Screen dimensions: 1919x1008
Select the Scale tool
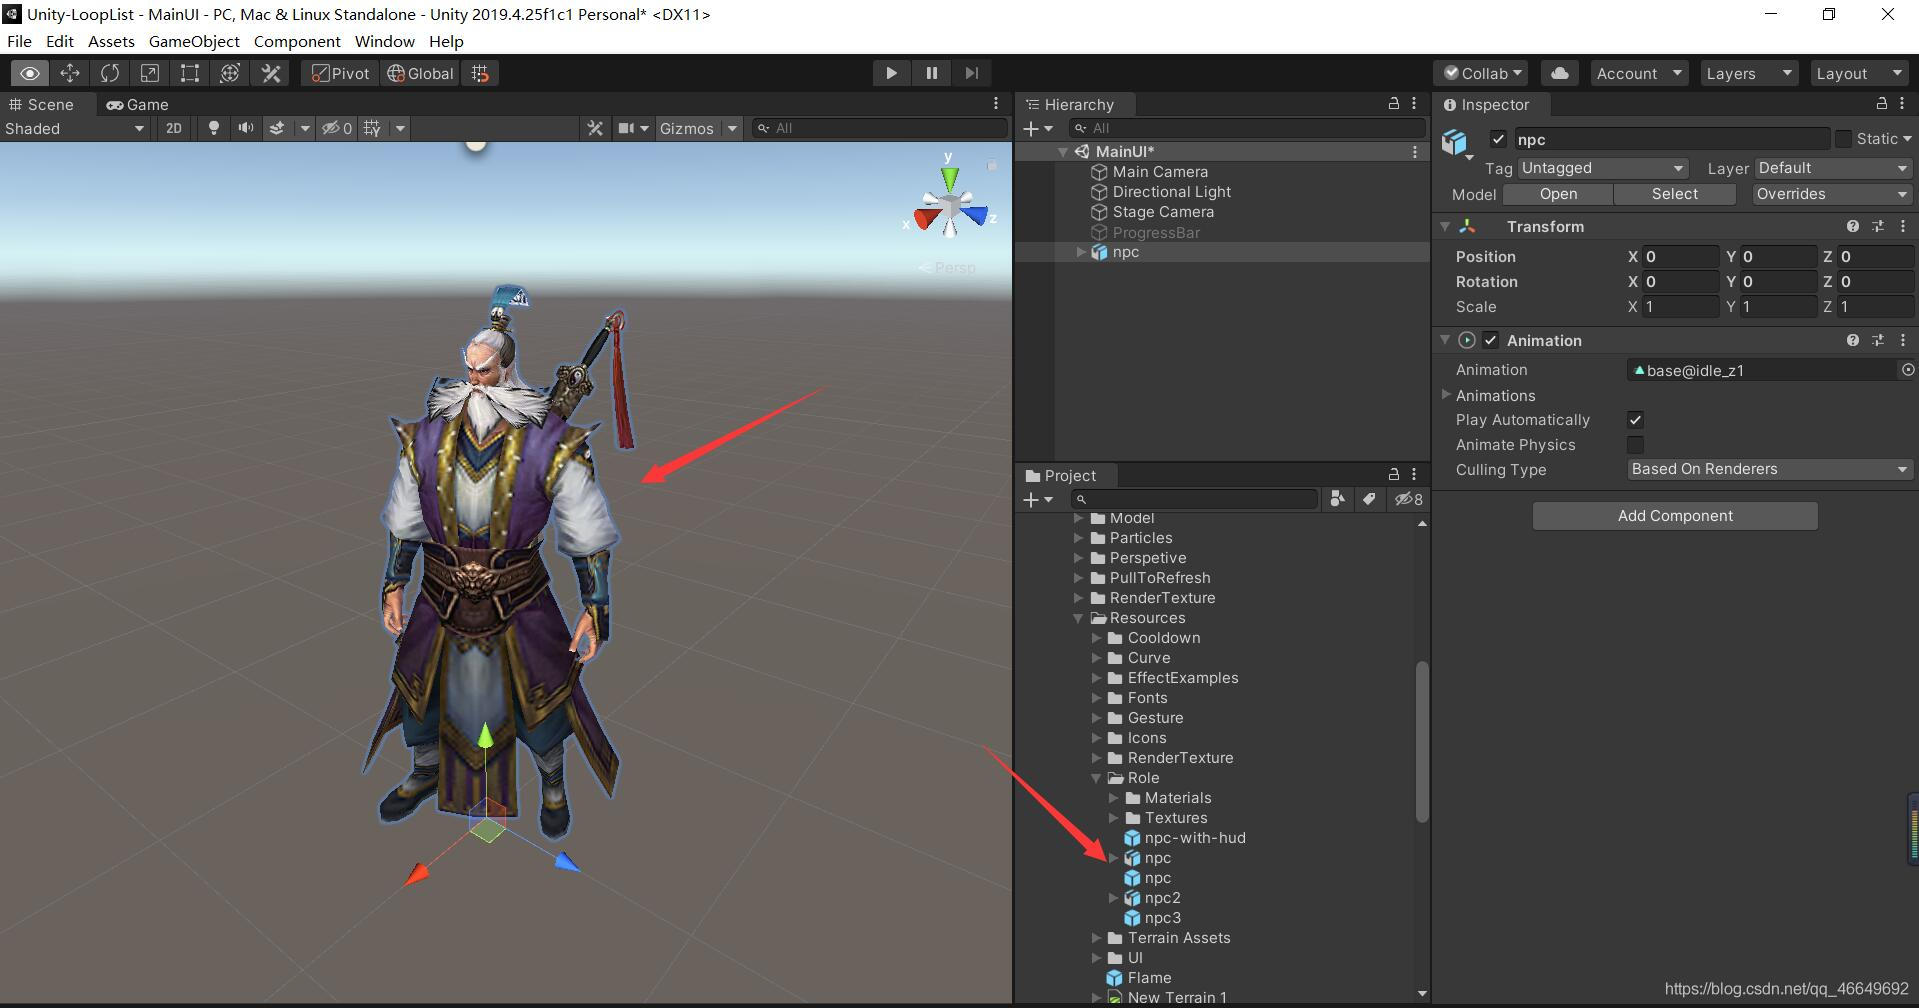[150, 73]
